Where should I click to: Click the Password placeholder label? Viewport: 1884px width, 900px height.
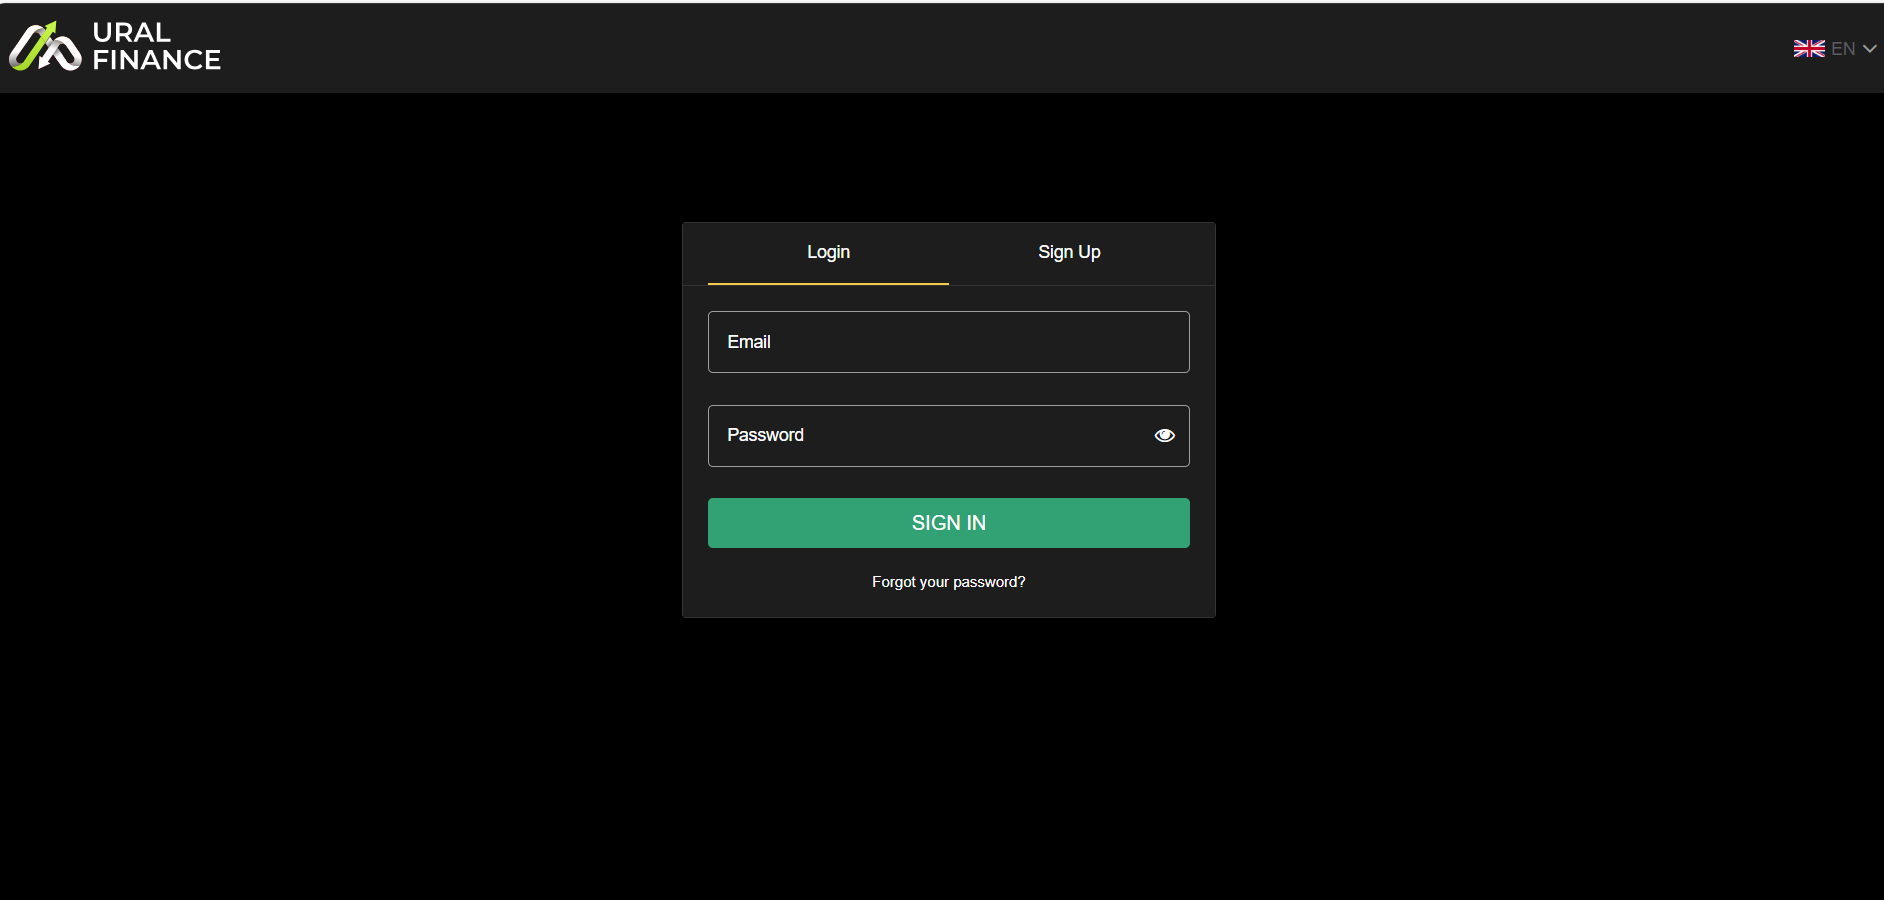coord(765,435)
